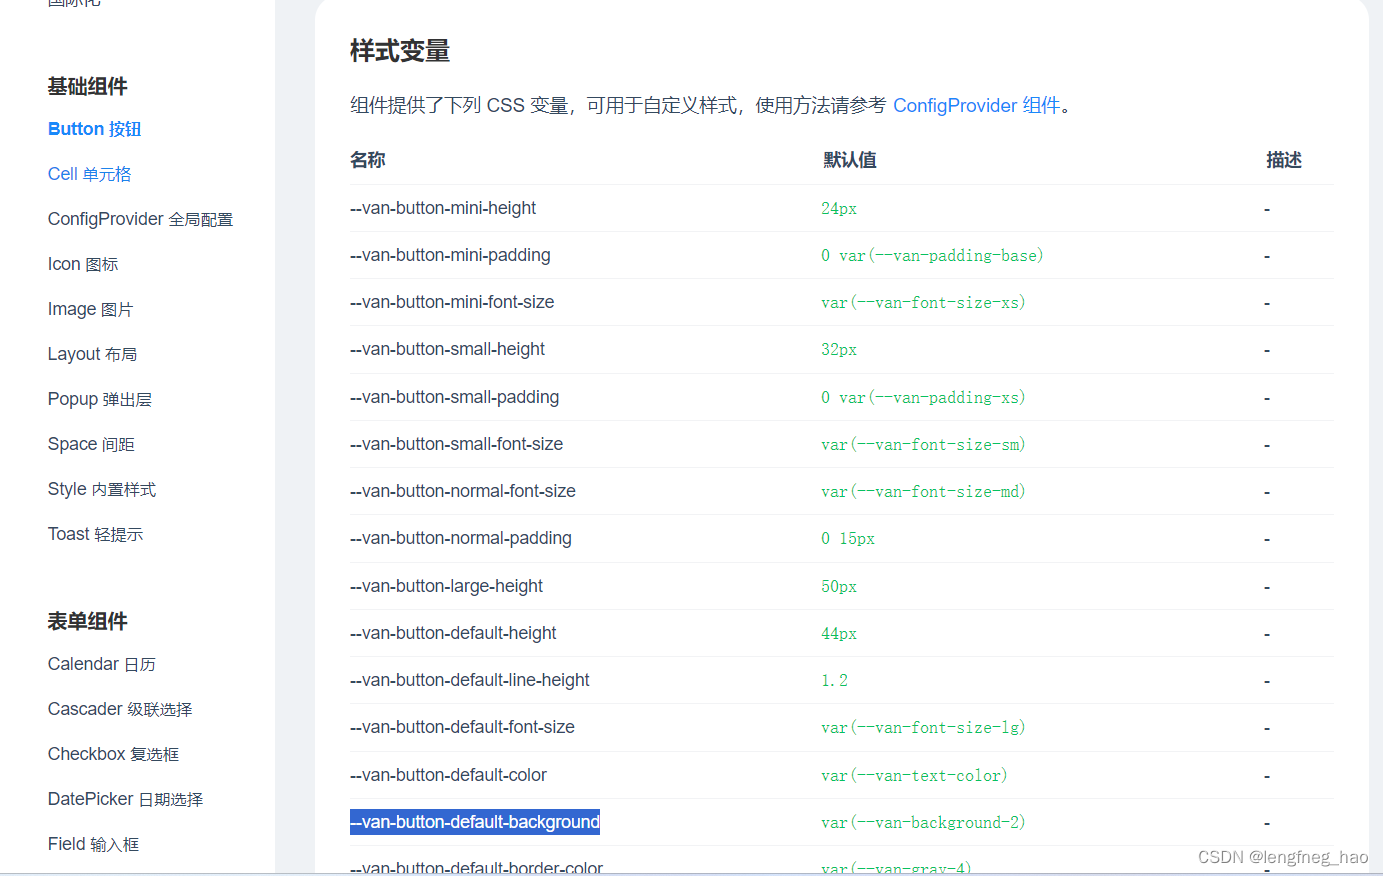The height and width of the screenshot is (876, 1383).
Task: Navigate to ConfigProvider 全局配置
Action: (139, 218)
